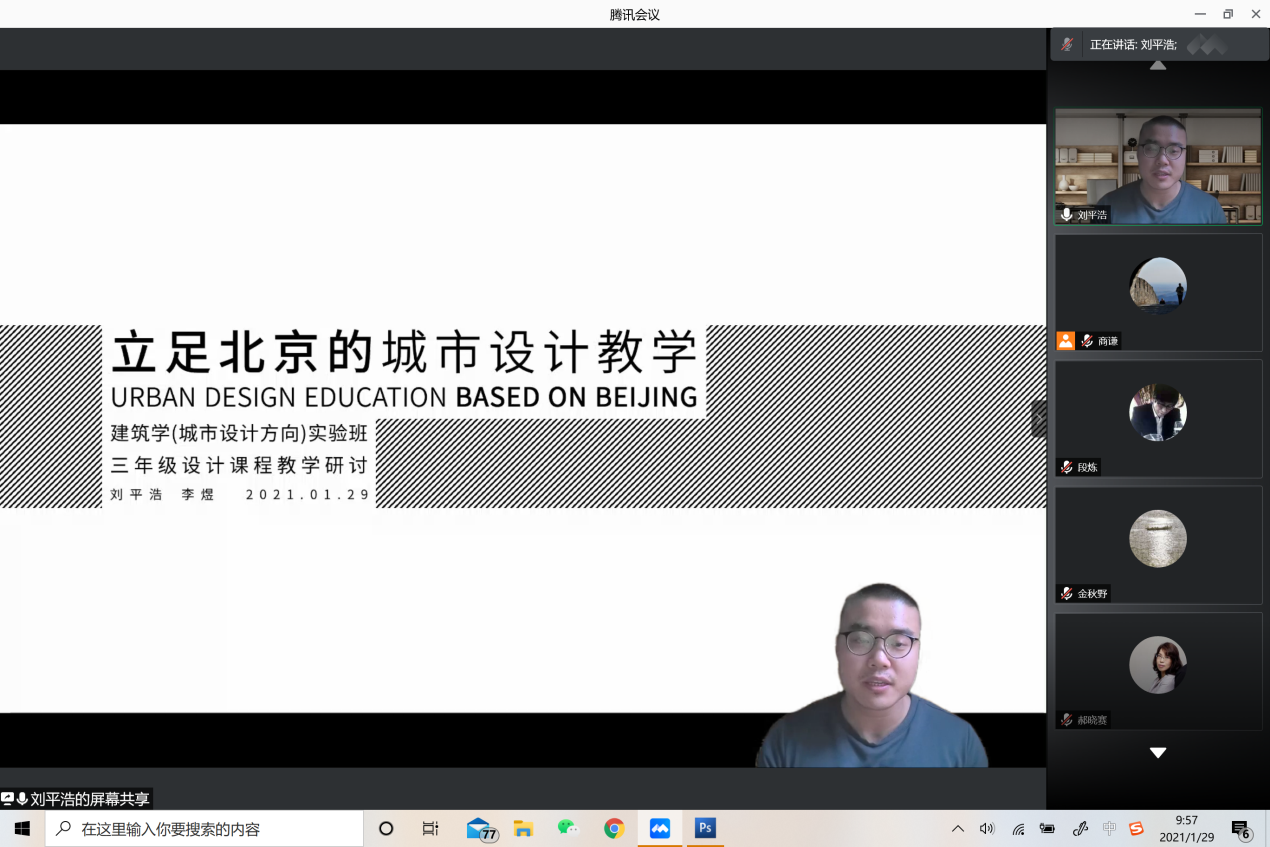The height and width of the screenshot is (847, 1270).
Task: Toggle the muted microphone icon for 金秋野
Action: 1067,594
